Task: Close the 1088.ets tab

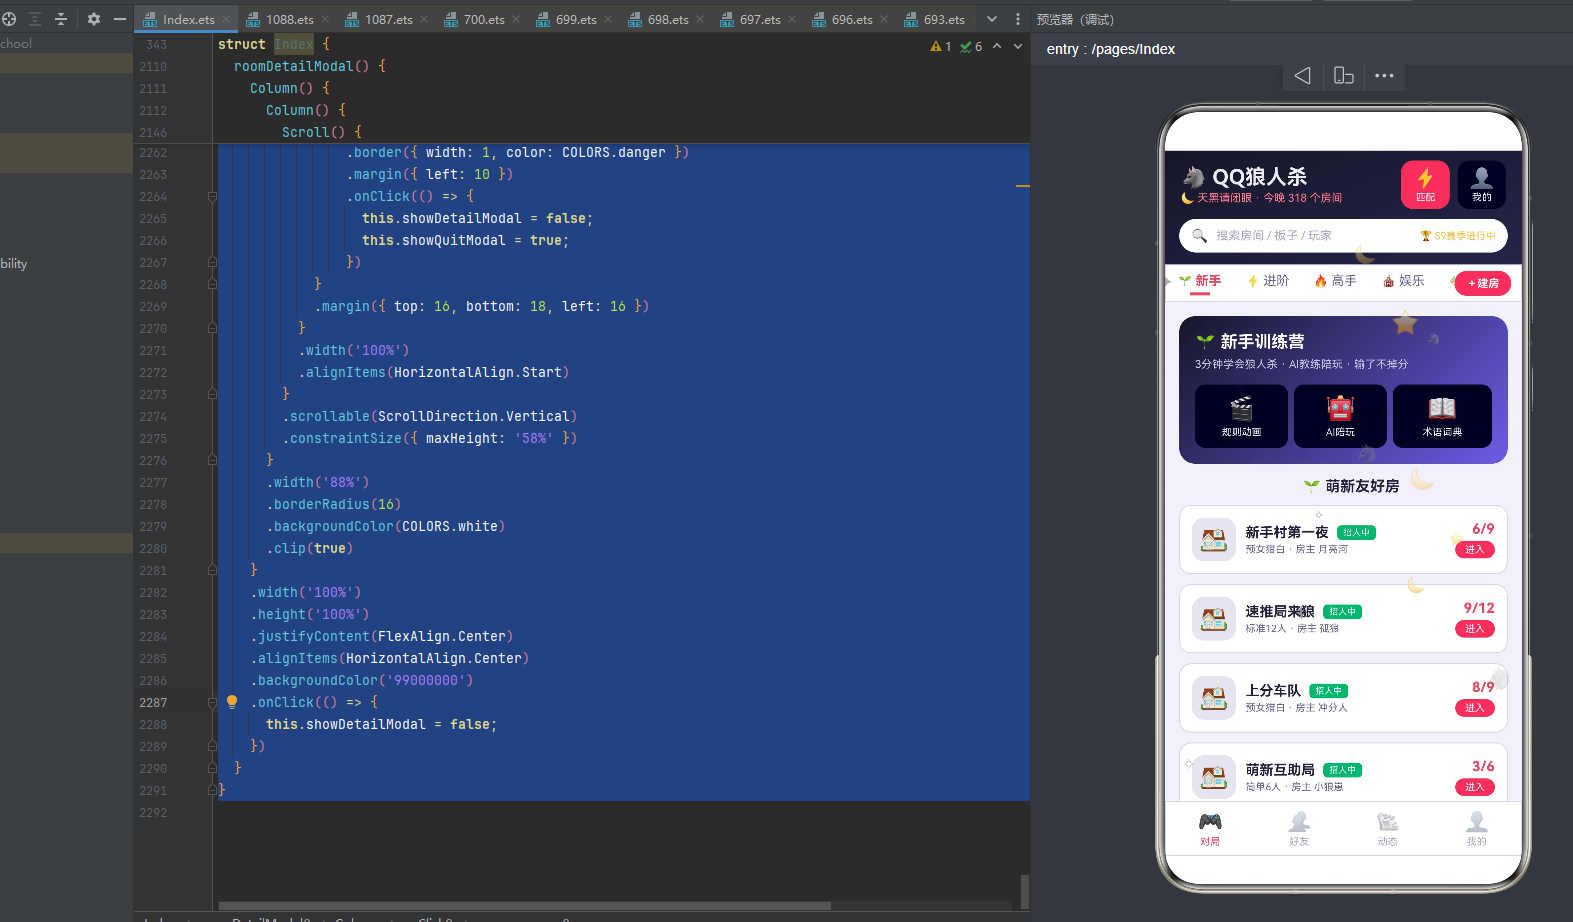Action: pos(326,19)
